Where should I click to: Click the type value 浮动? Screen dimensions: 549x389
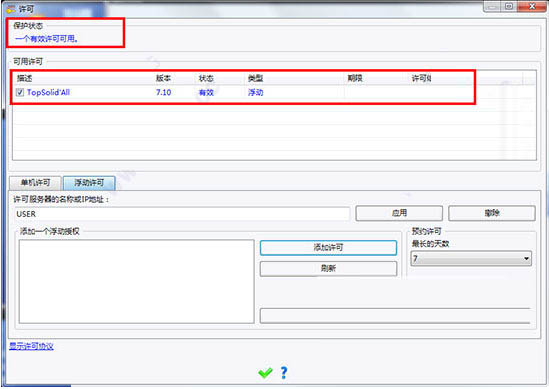pyautogui.click(x=256, y=92)
